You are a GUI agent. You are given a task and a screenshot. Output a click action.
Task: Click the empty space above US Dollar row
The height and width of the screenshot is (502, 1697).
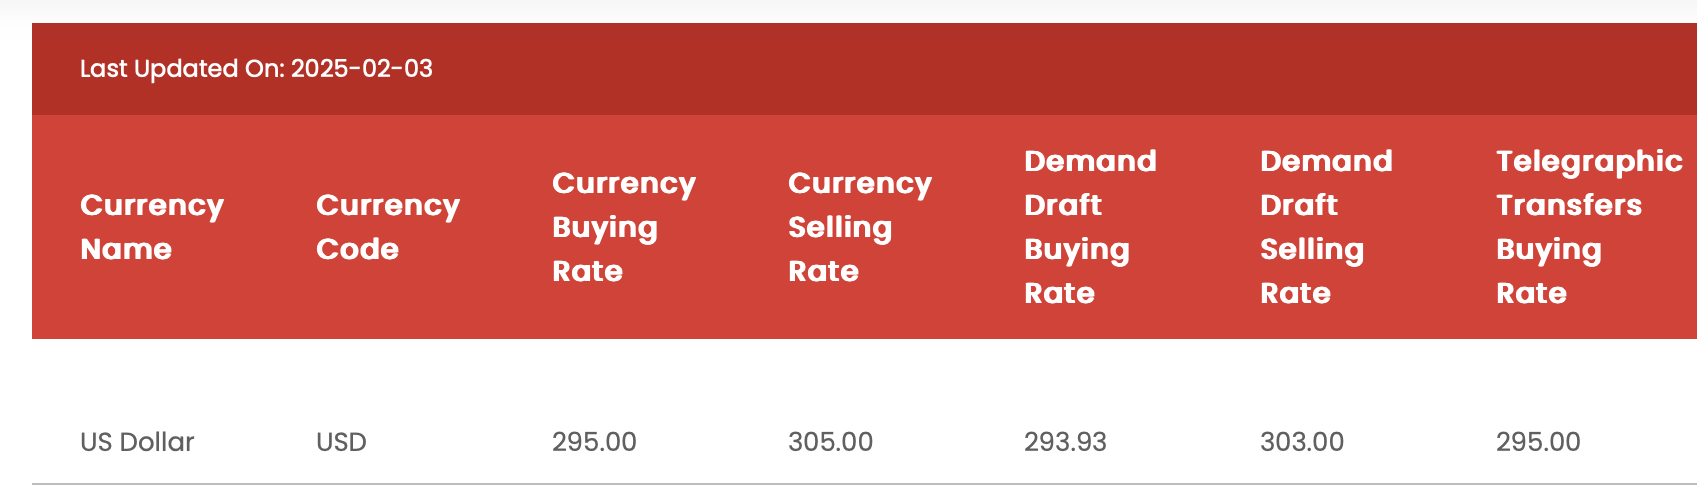click(864, 378)
